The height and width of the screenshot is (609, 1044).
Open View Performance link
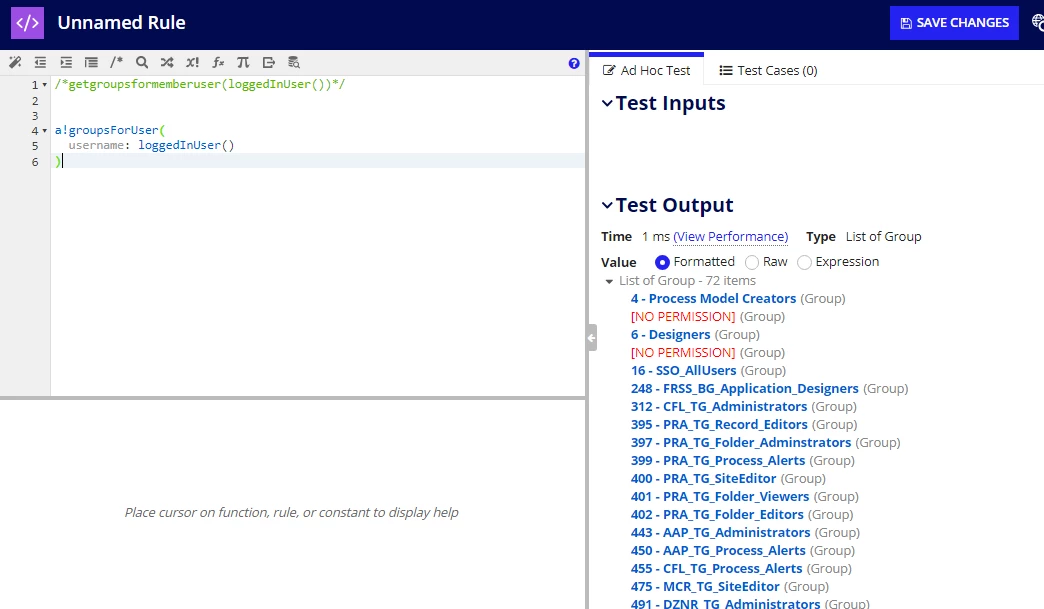coord(730,236)
